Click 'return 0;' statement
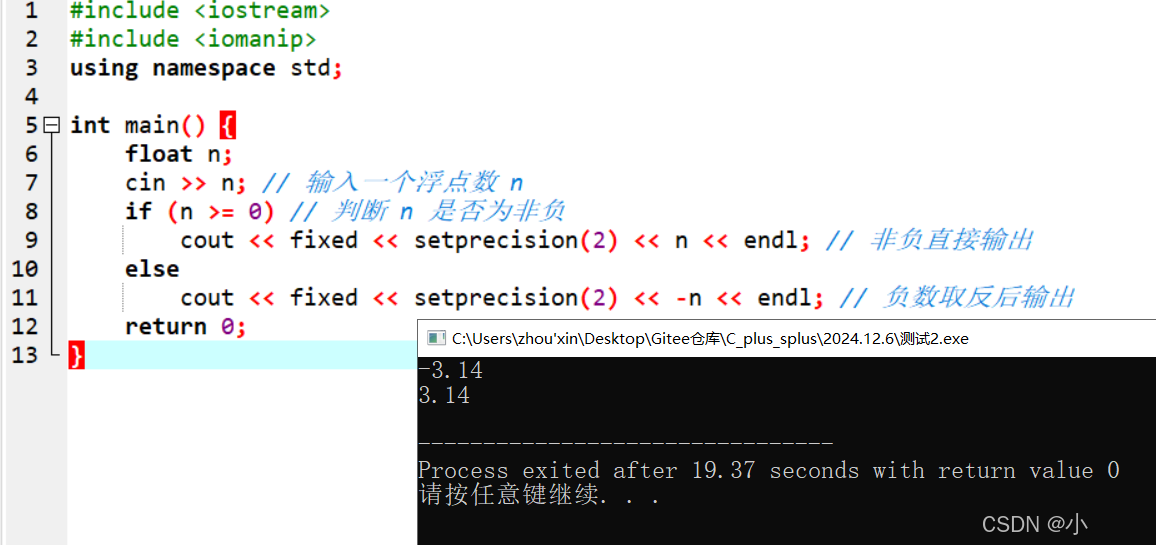The width and height of the screenshot is (1156, 545). [x=185, y=327]
